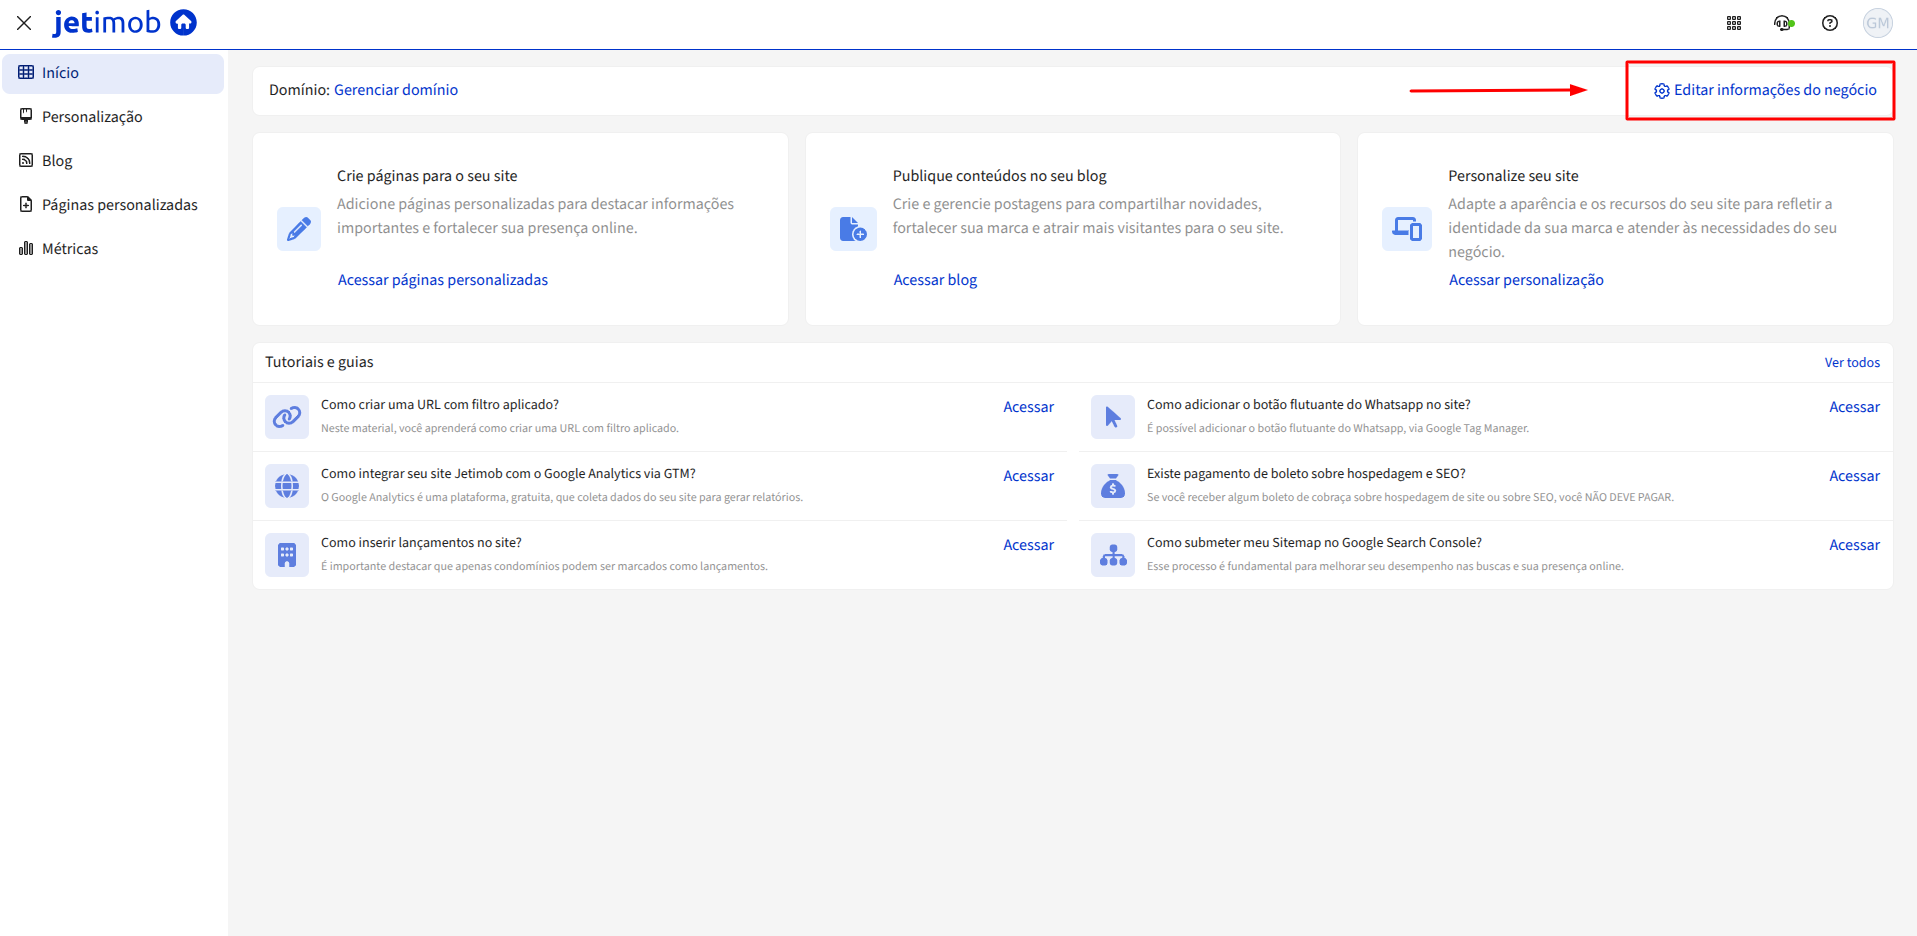The height and width of the screenshot is (936, 1917).
Task: Click Ver todos in Tutoriais e guias
Action: [1852, 363]
